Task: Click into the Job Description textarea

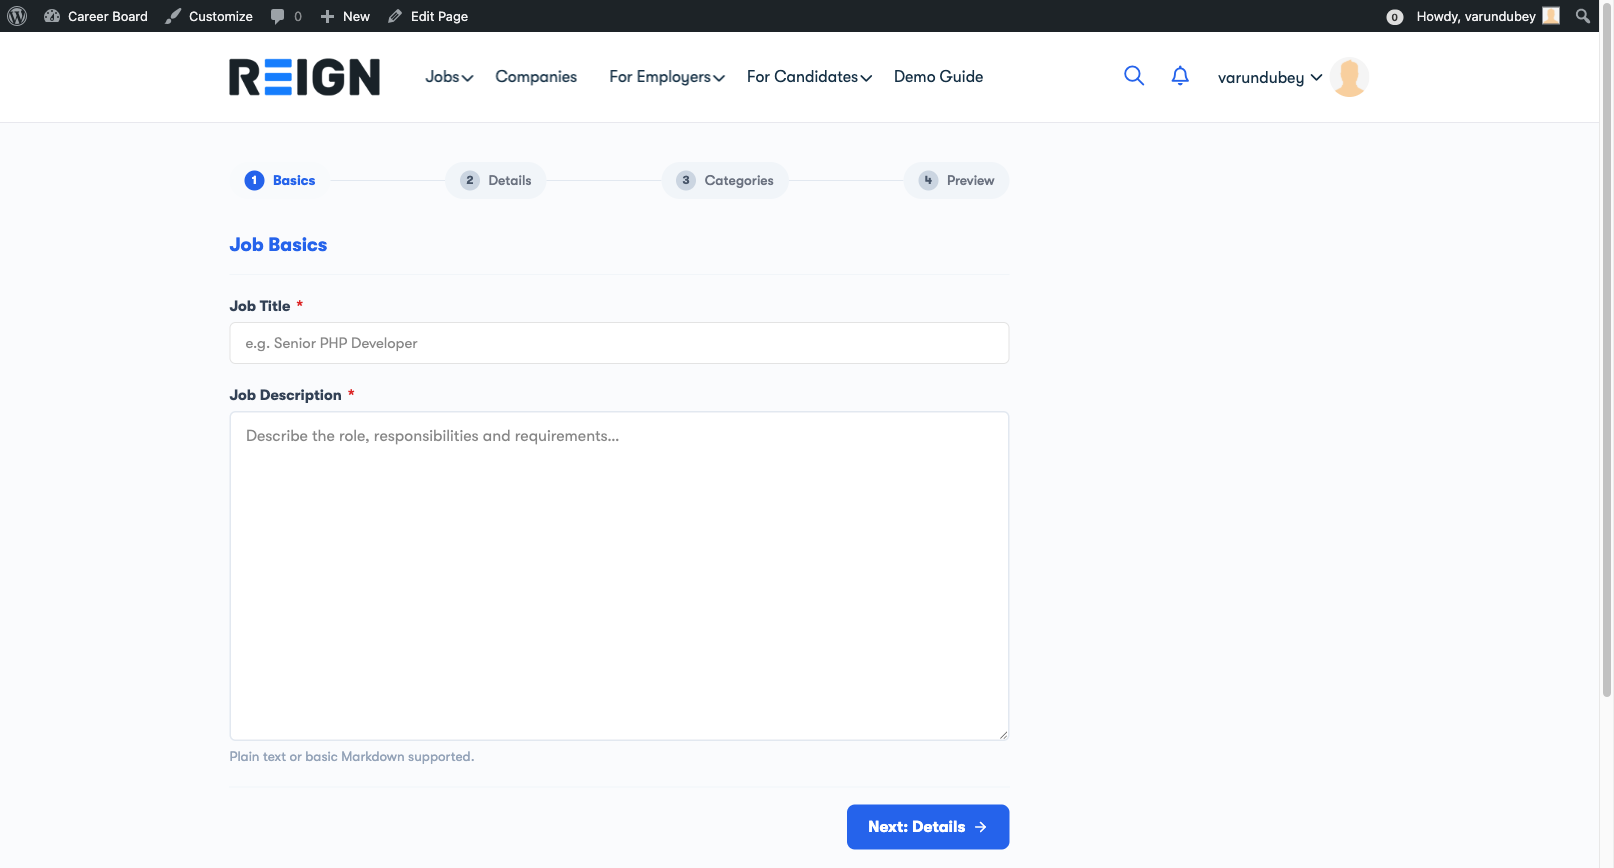Action: coord(619,576)
